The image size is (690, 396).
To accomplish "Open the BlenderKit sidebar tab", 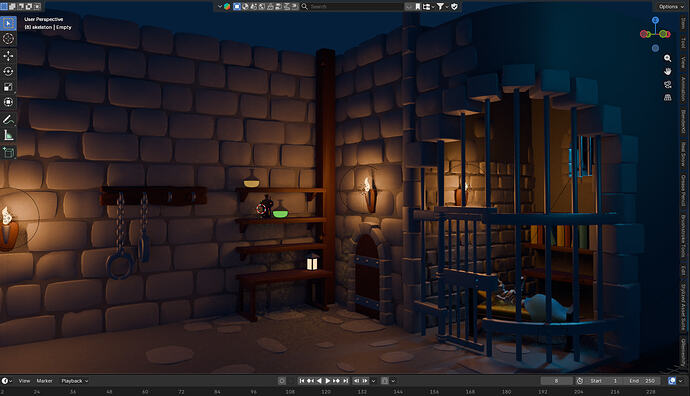I will click(683, 121).
